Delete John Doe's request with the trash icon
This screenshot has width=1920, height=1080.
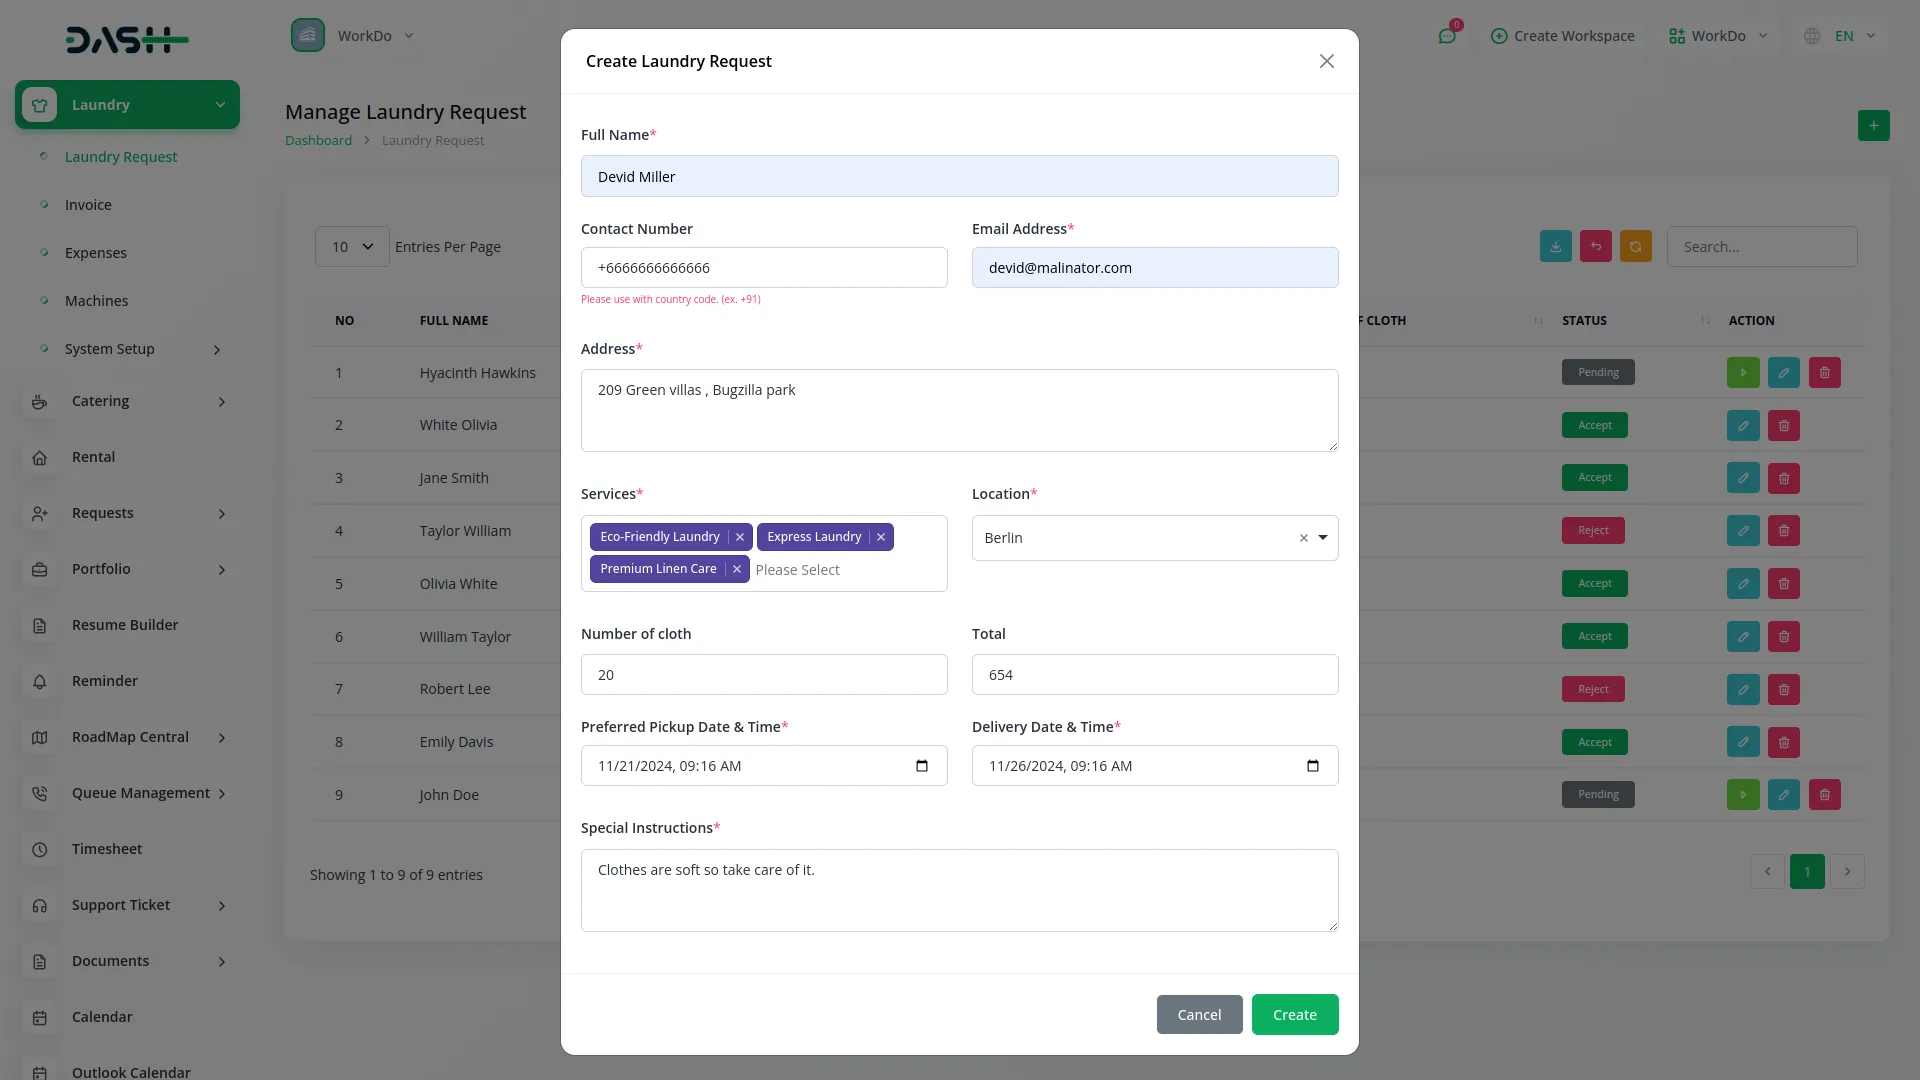[x=1824, y=794]
